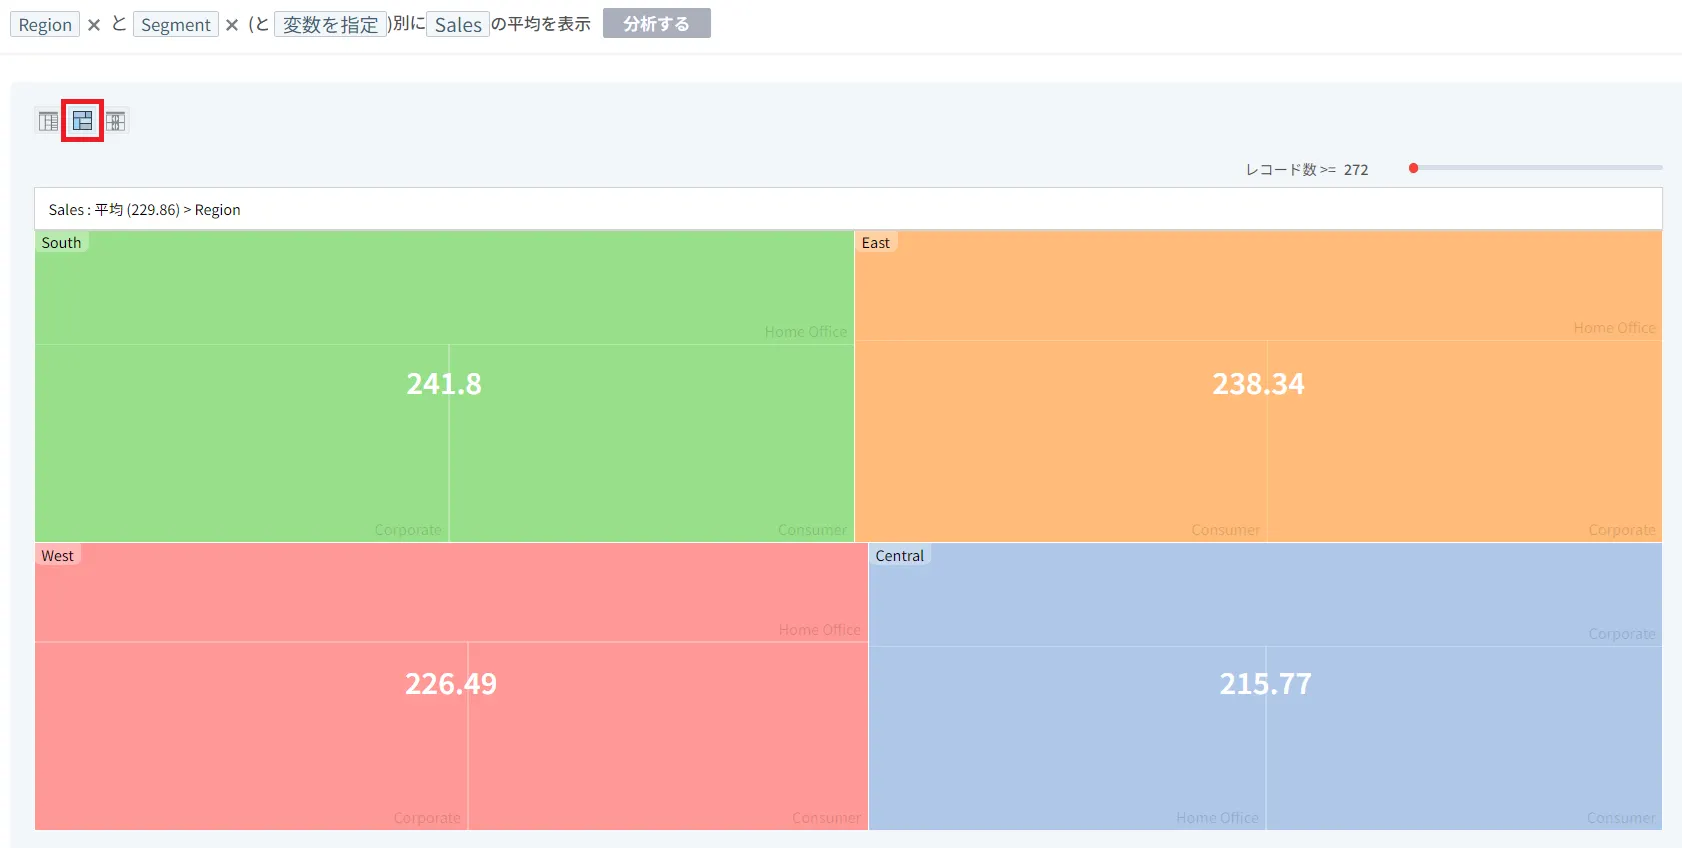
Task: Open the Sales target variable selector
Action: [x=458, y=24]
